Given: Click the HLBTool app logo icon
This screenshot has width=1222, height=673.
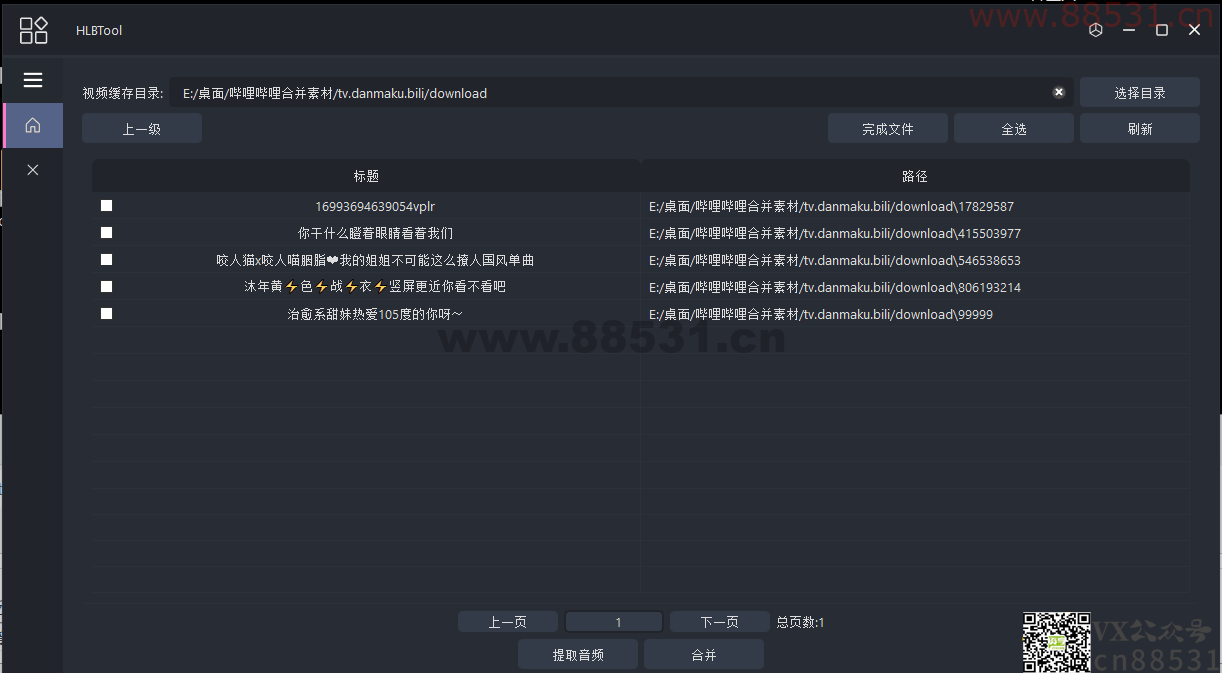Looking at the screenshot, I should pos(34,30).
